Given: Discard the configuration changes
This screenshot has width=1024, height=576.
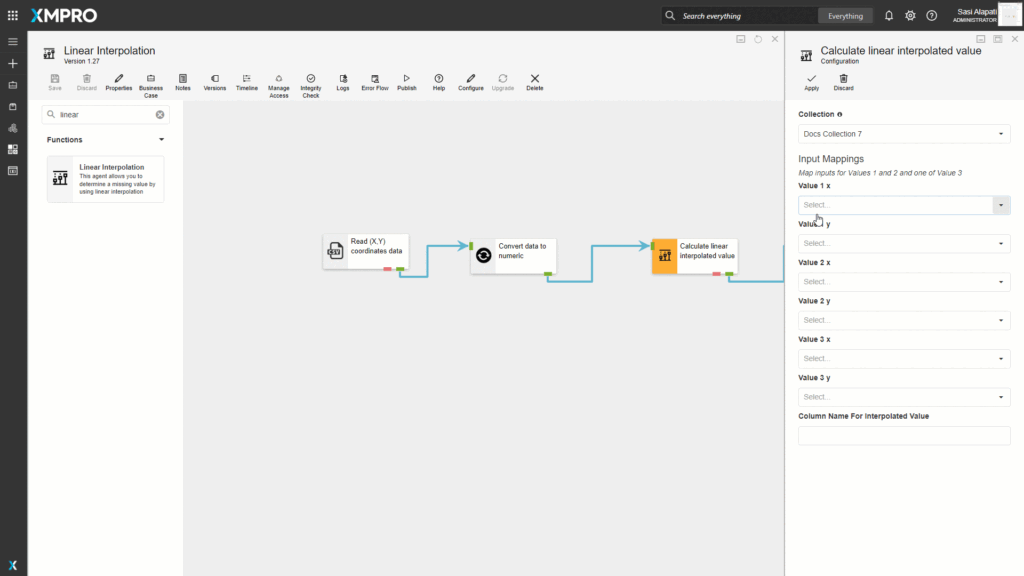Looking at the screenshot, I should coord(843,82).
